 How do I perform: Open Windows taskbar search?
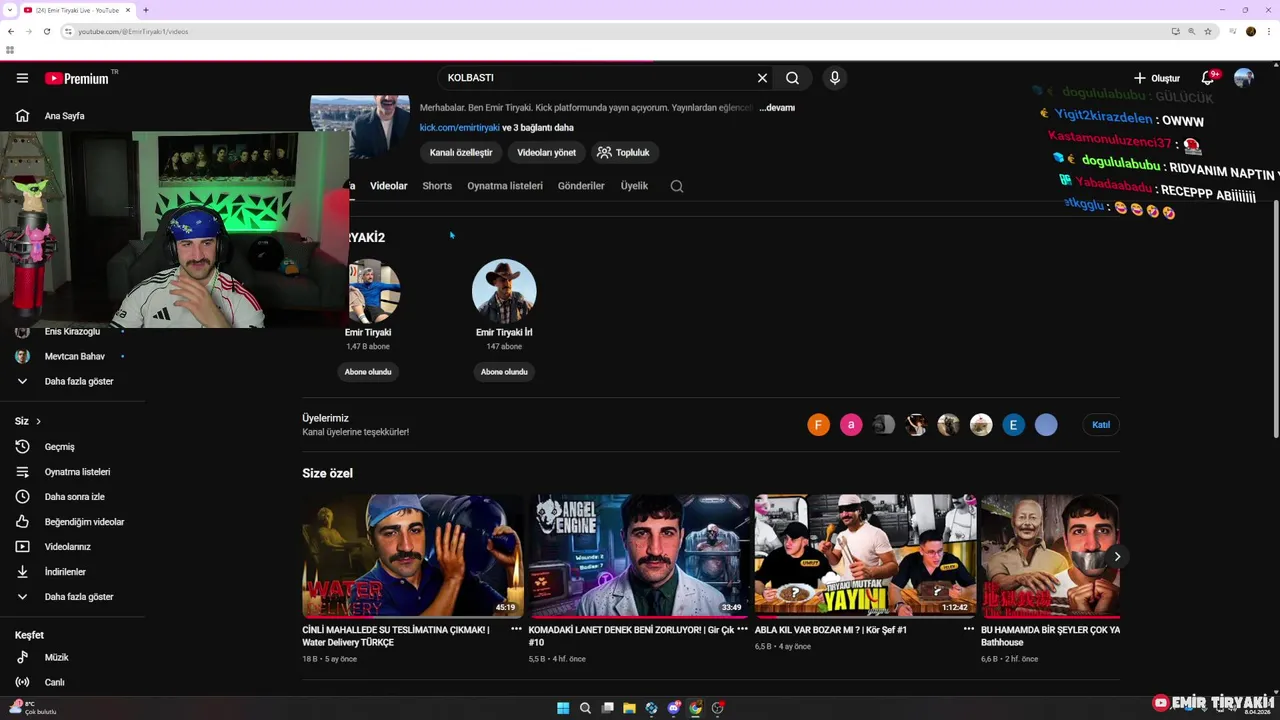click(585, 708)
